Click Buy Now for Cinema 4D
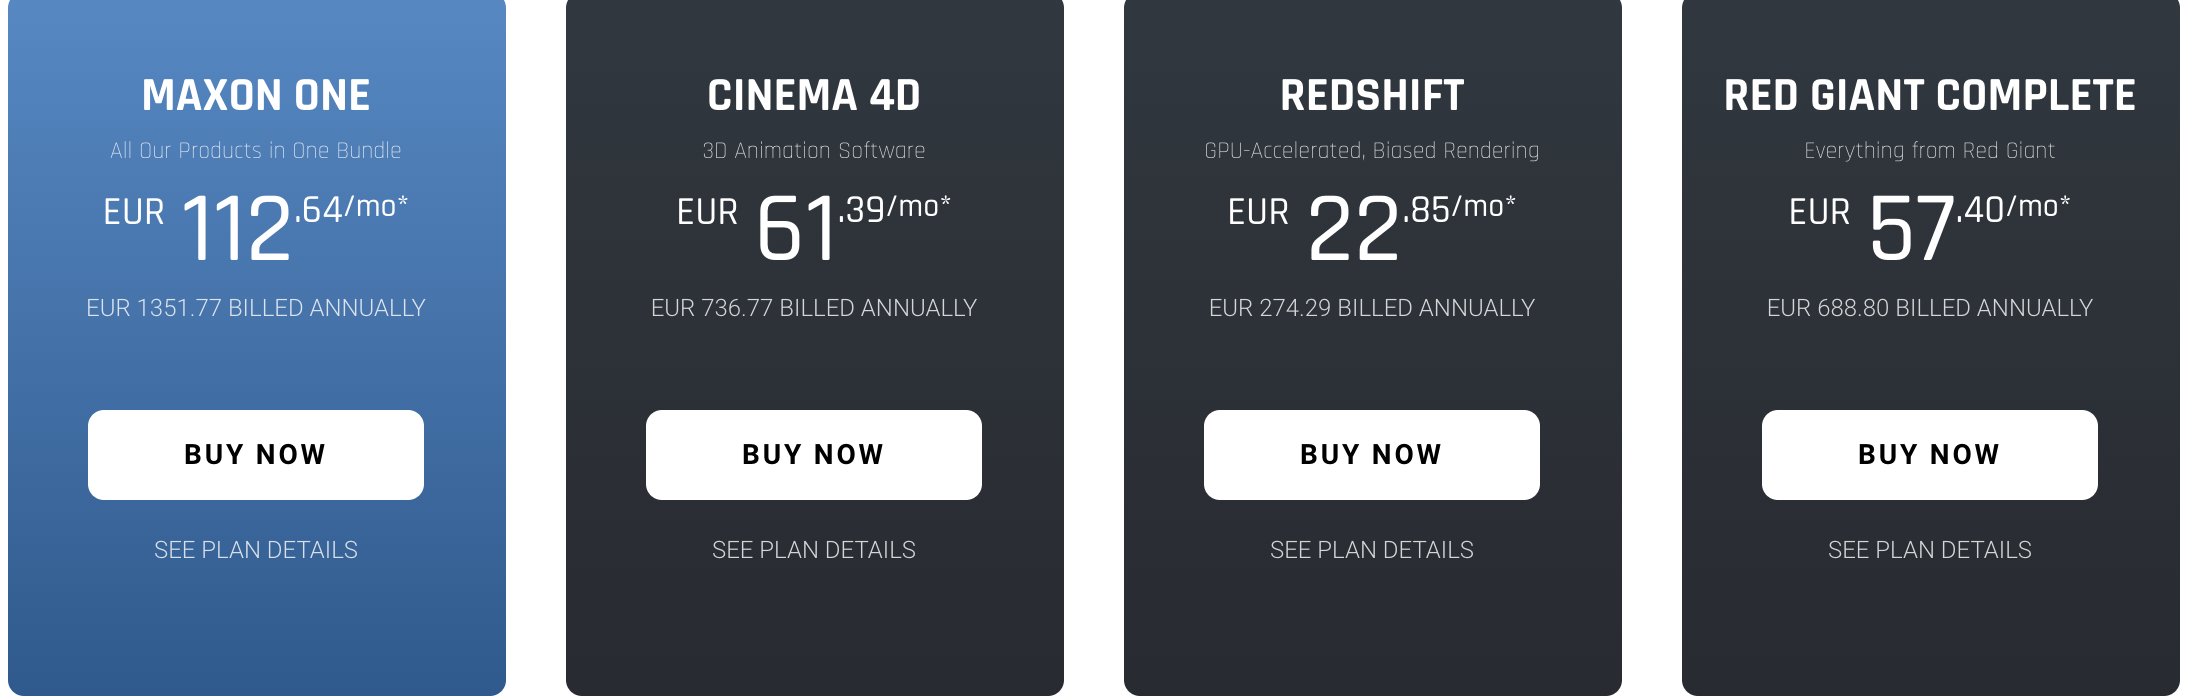 pyautogui.click(x=814, y=455)
